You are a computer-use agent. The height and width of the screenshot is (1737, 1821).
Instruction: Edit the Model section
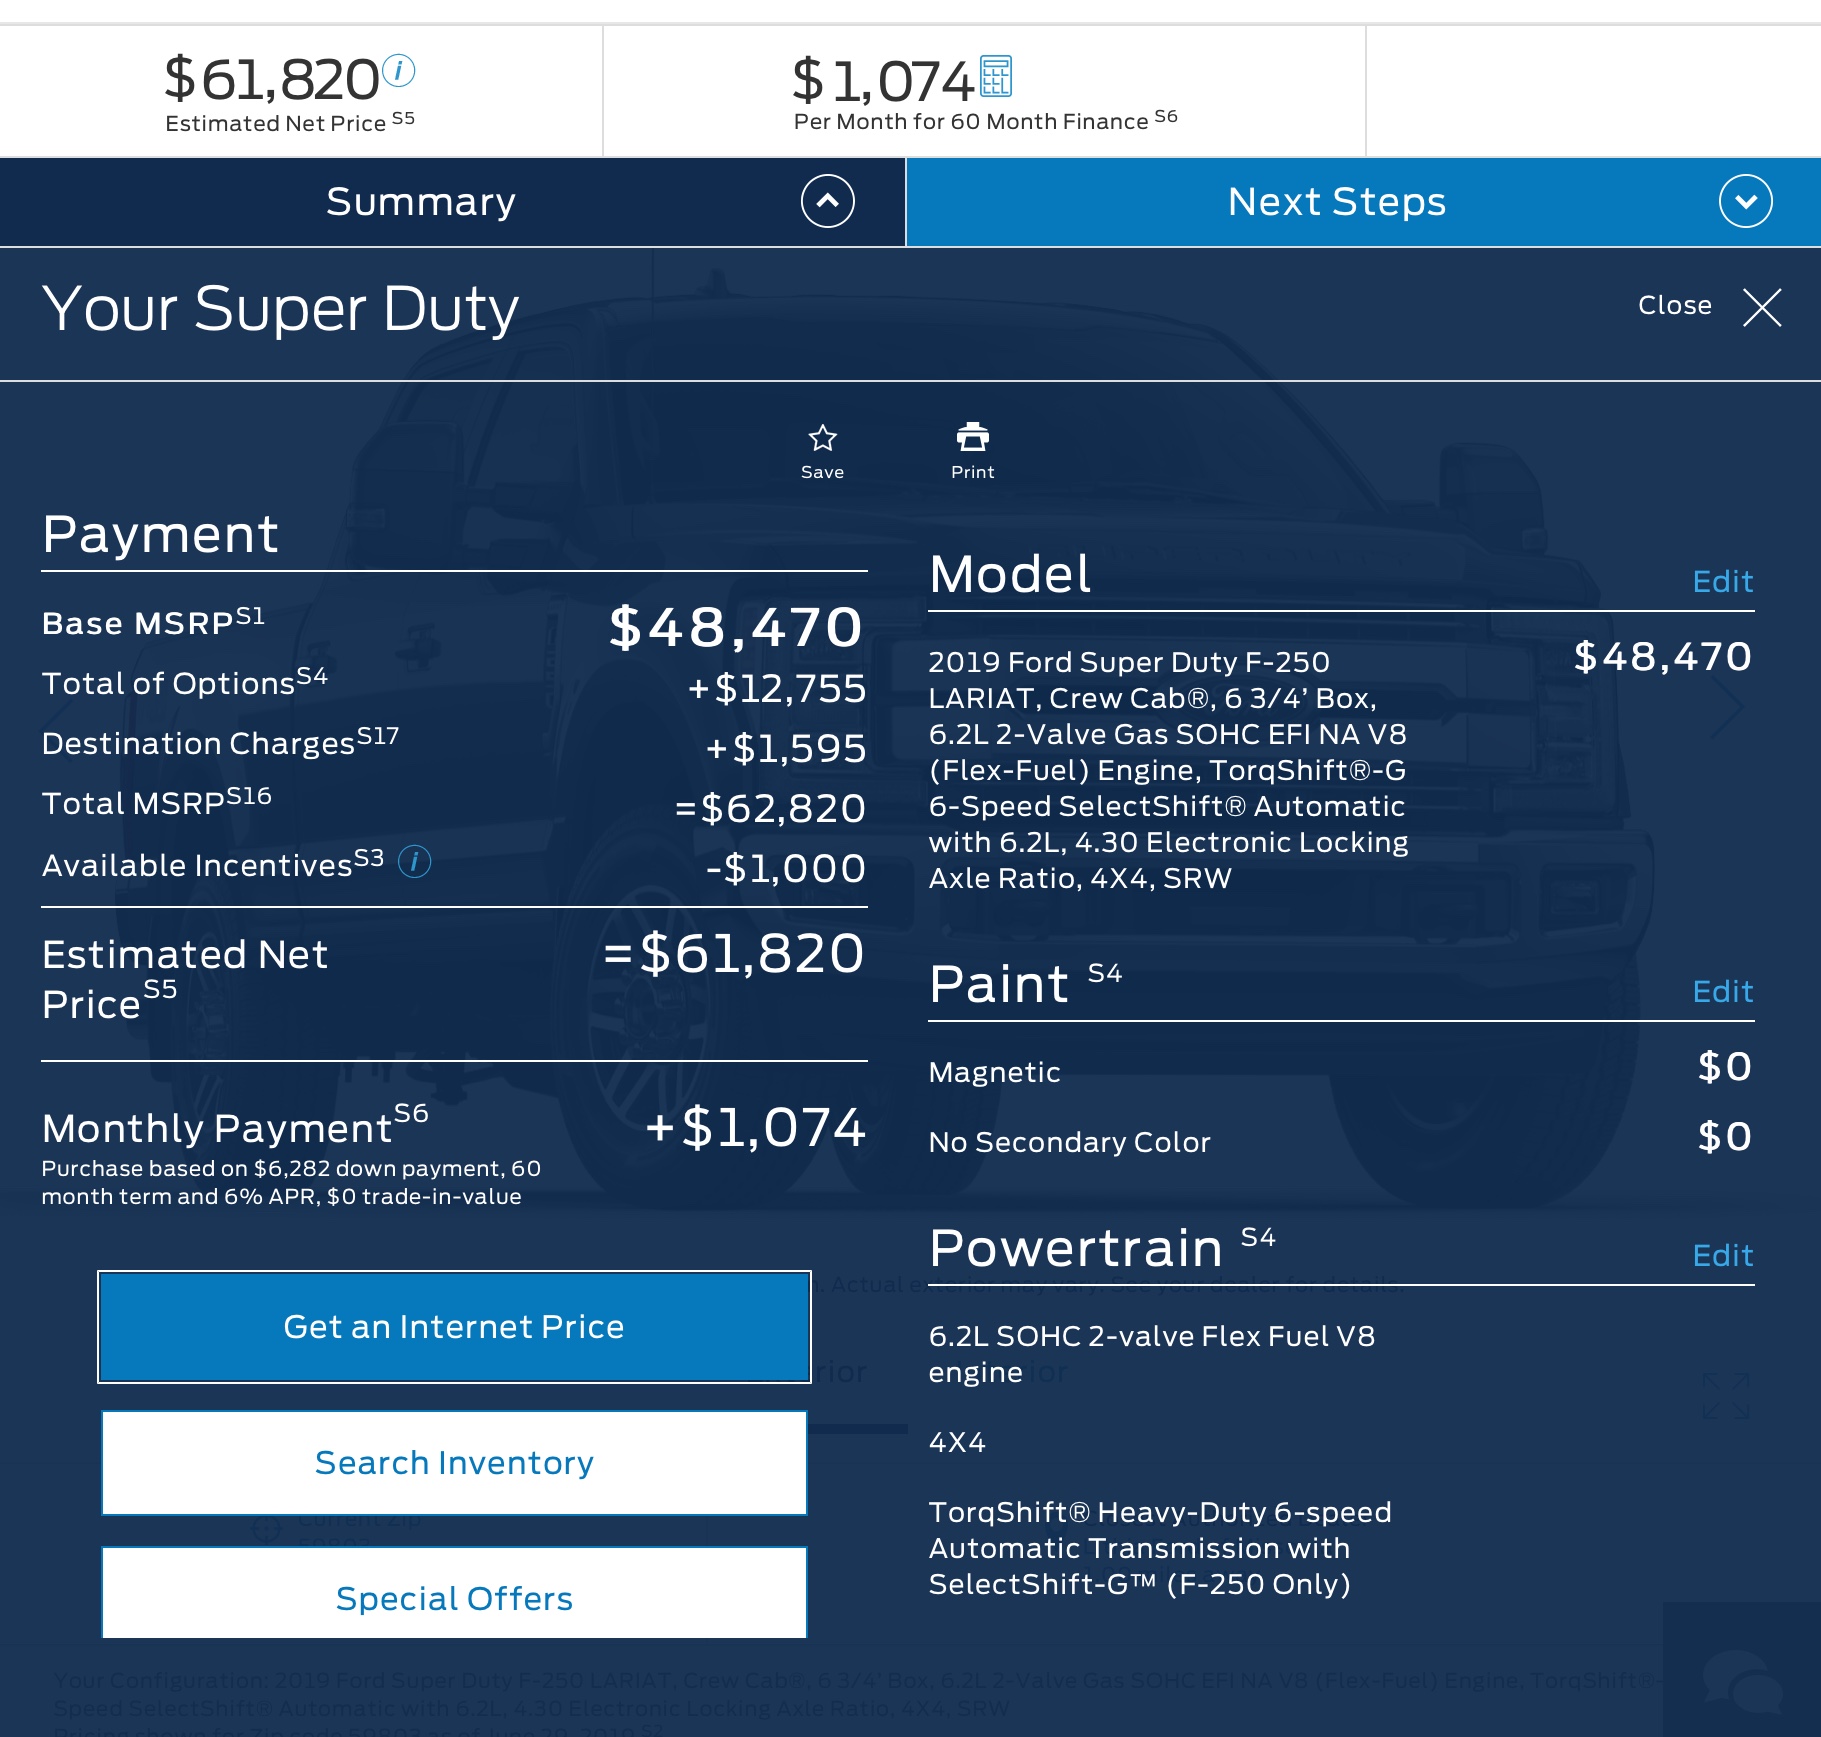1722,581
